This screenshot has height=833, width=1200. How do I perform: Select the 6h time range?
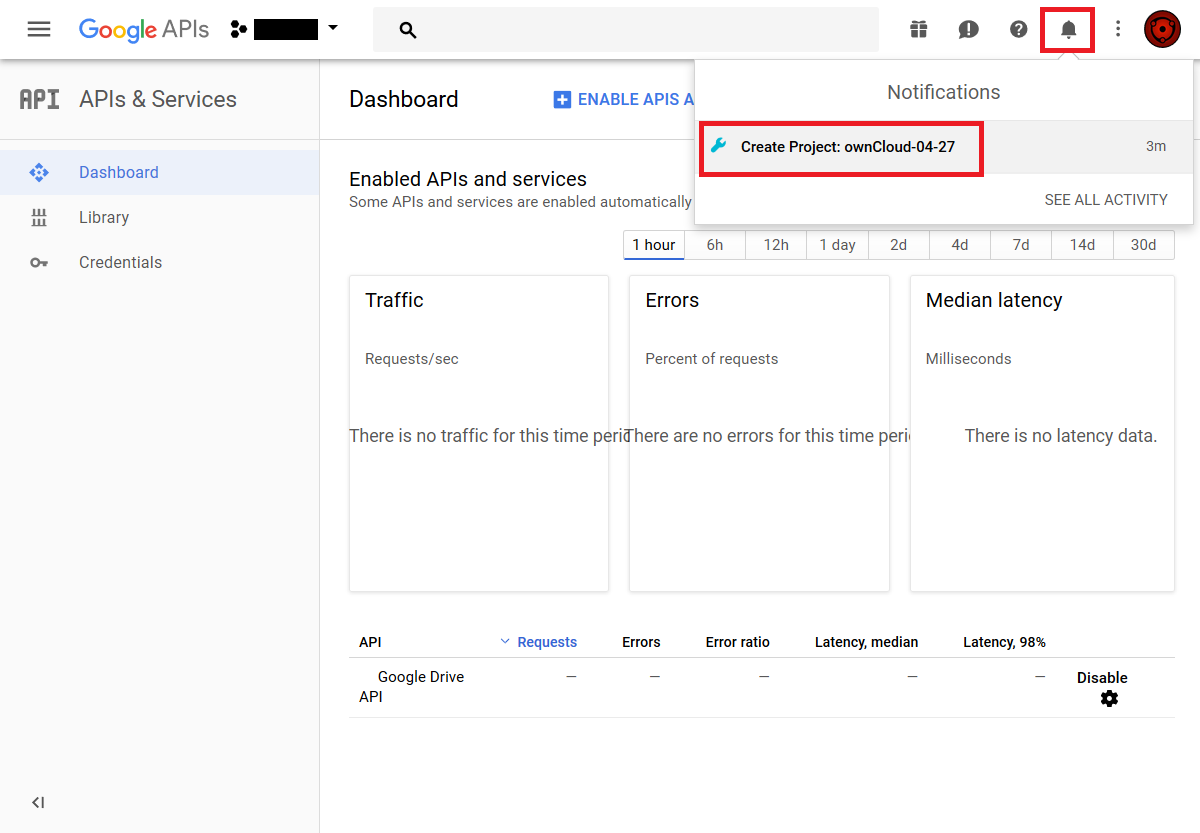(x=715, y=245)
